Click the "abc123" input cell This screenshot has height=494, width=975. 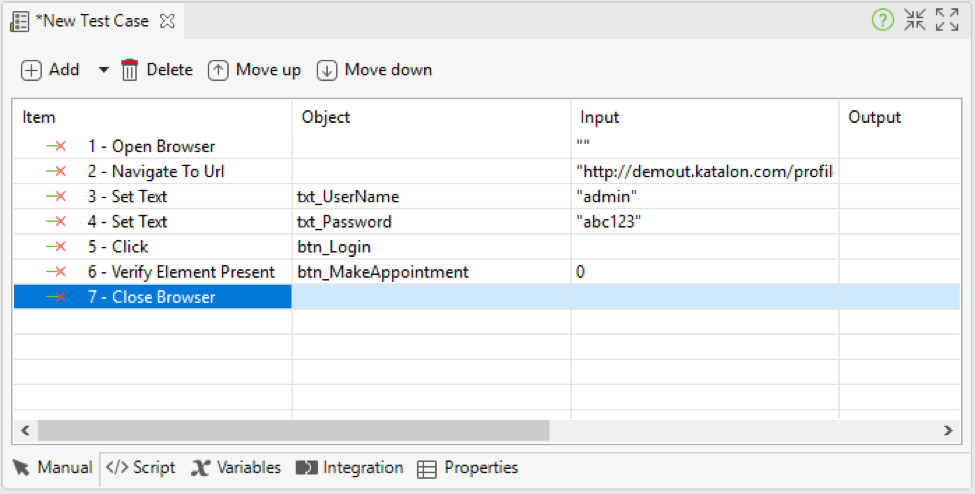pyautogui.click(x=705, y=221)
